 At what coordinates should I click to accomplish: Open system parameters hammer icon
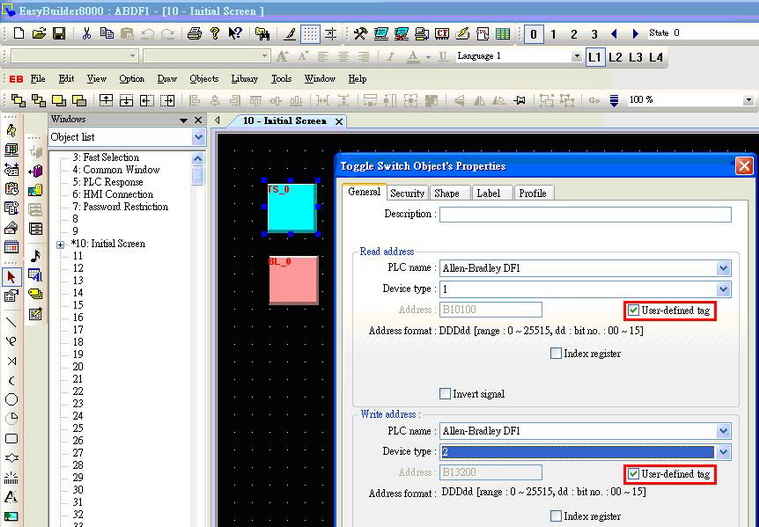pos(360,33)
